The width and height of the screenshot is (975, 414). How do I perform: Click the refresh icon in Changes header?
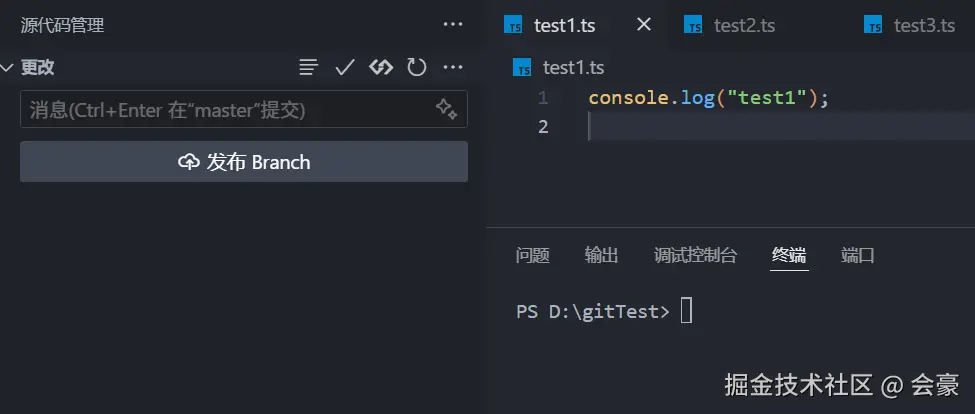[x=417, y=68]
